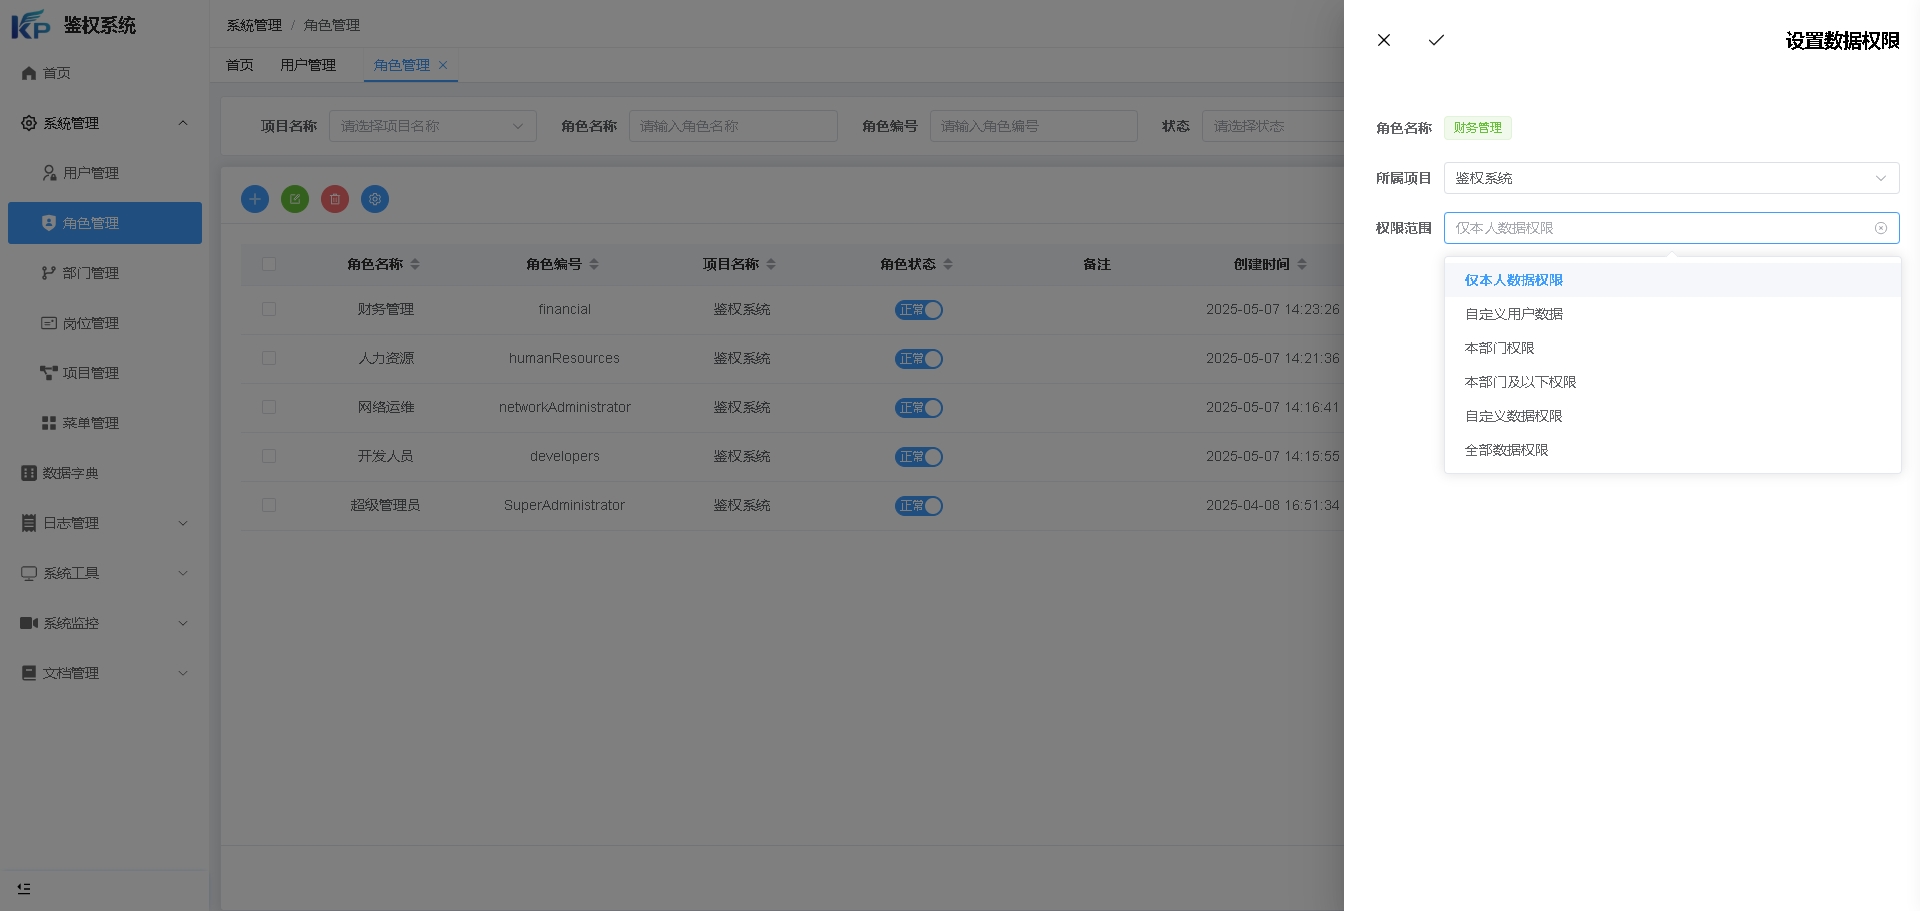The image size is (1920, 911).
Task: Close the data permission settings drawer
Action: 1384,40
